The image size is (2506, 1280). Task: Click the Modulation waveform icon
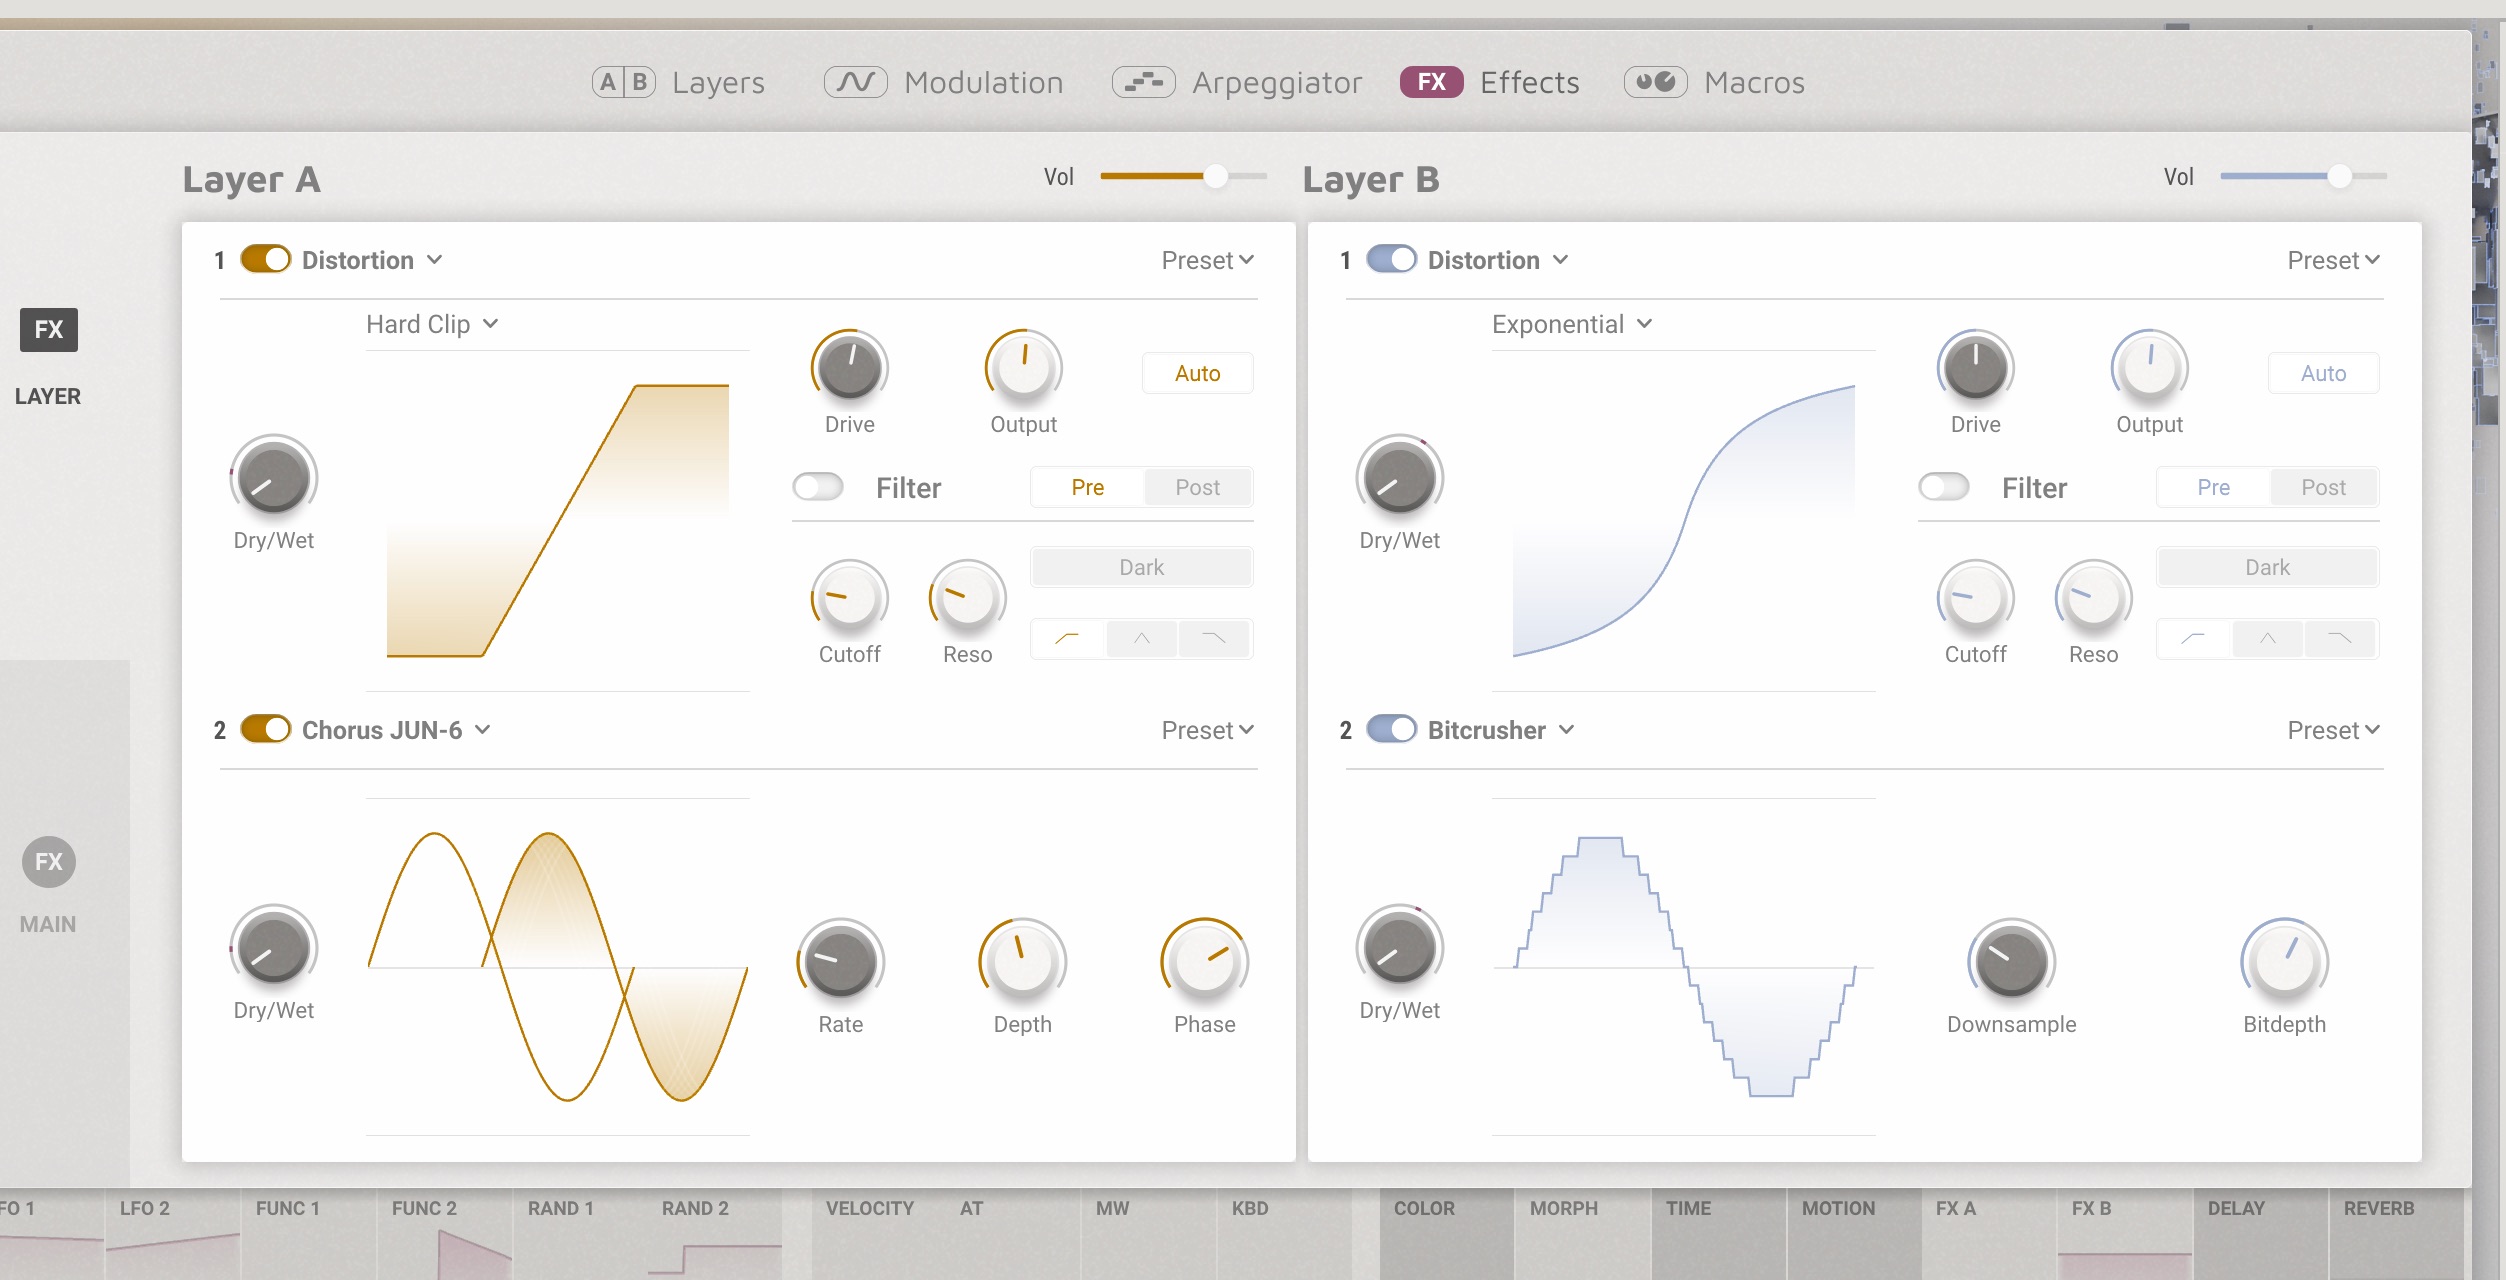pos(855,82)
